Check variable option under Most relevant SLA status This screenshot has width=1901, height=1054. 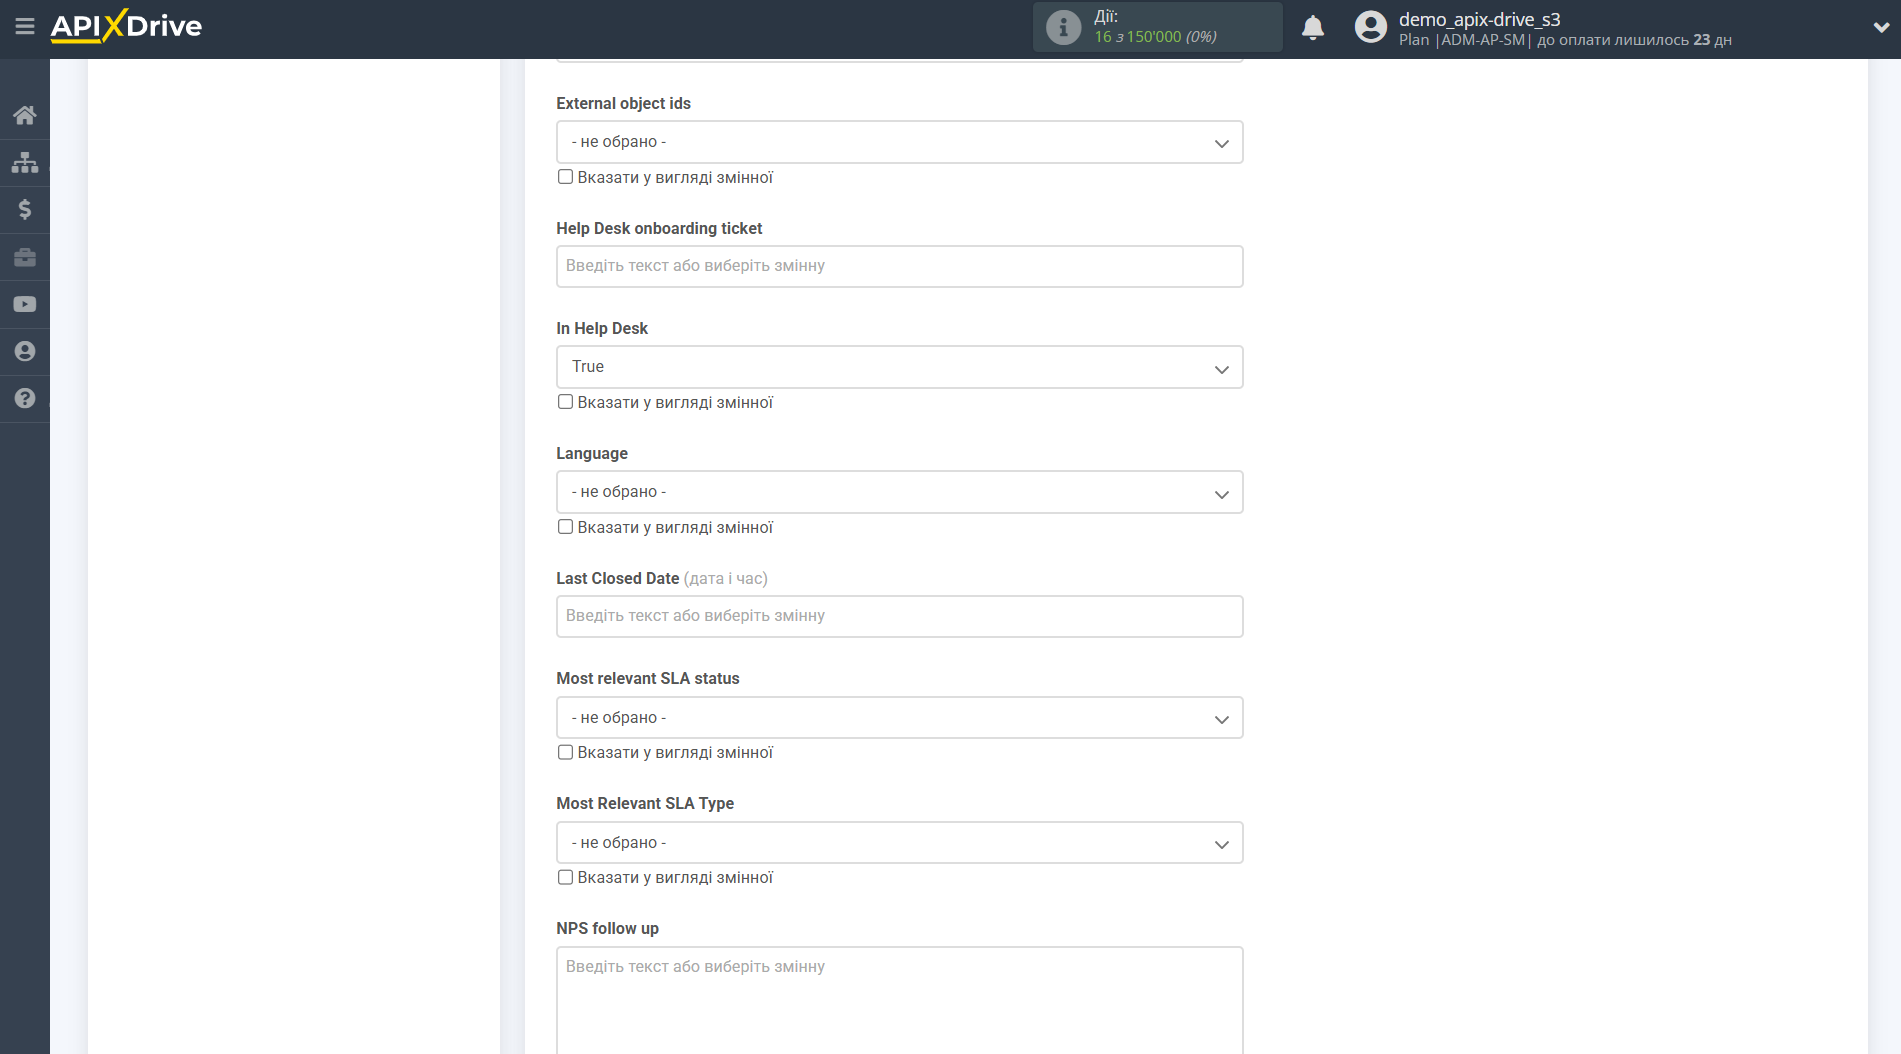click(x=566, y=752)
